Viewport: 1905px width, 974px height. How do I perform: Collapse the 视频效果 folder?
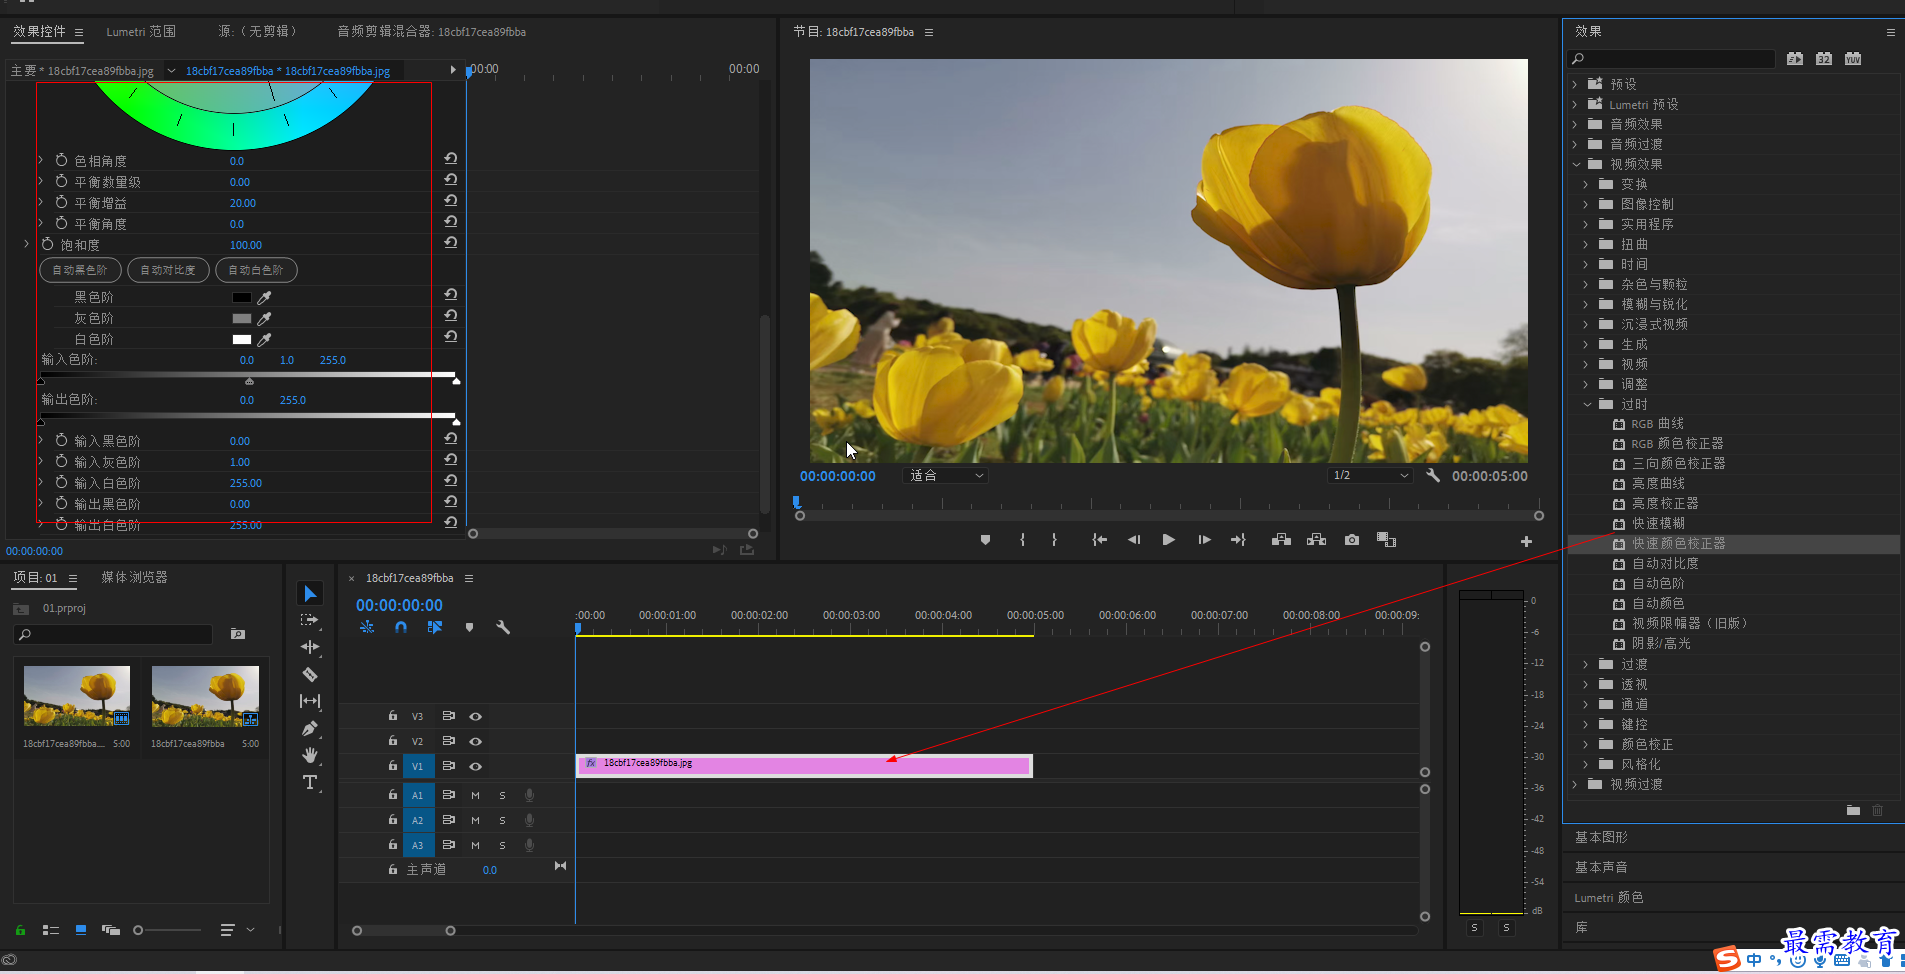(1577, 164)
